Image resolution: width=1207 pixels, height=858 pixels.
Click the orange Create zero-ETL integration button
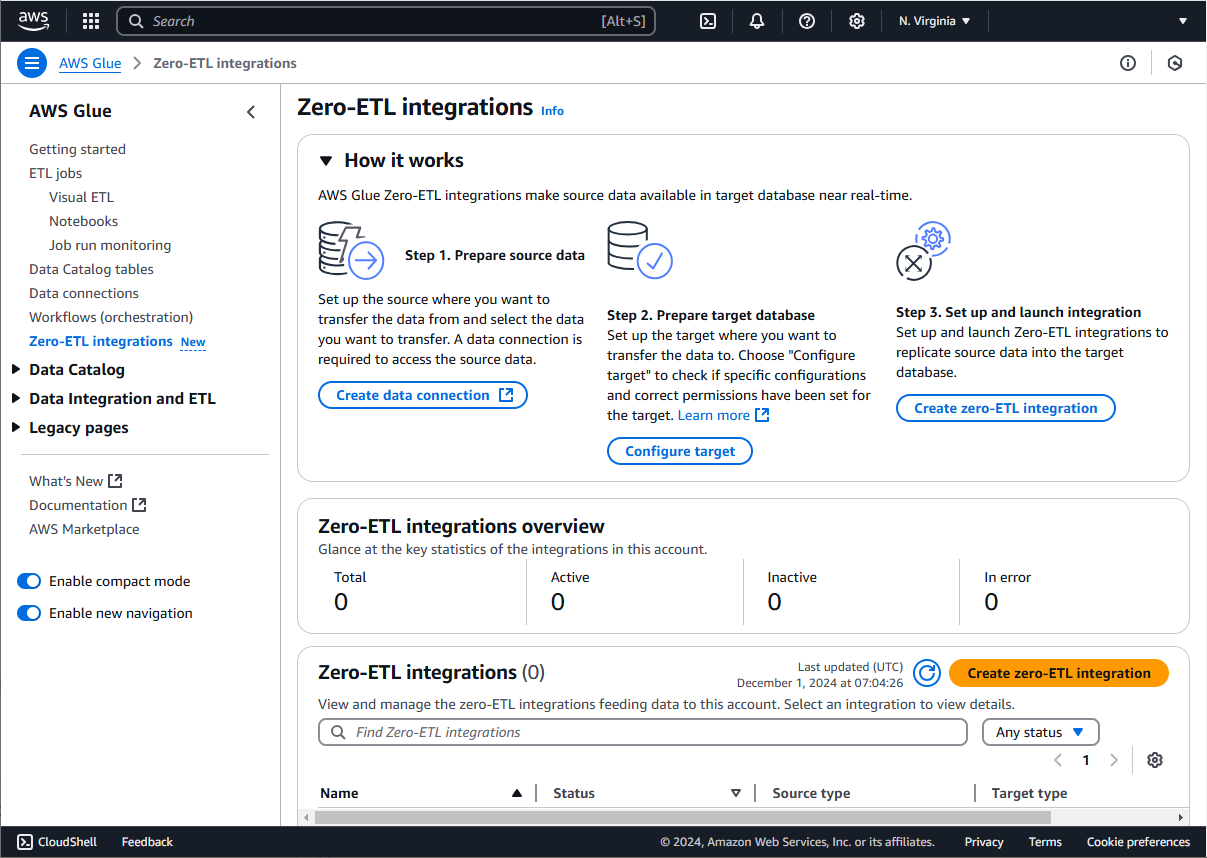(x=1058, y=673)
